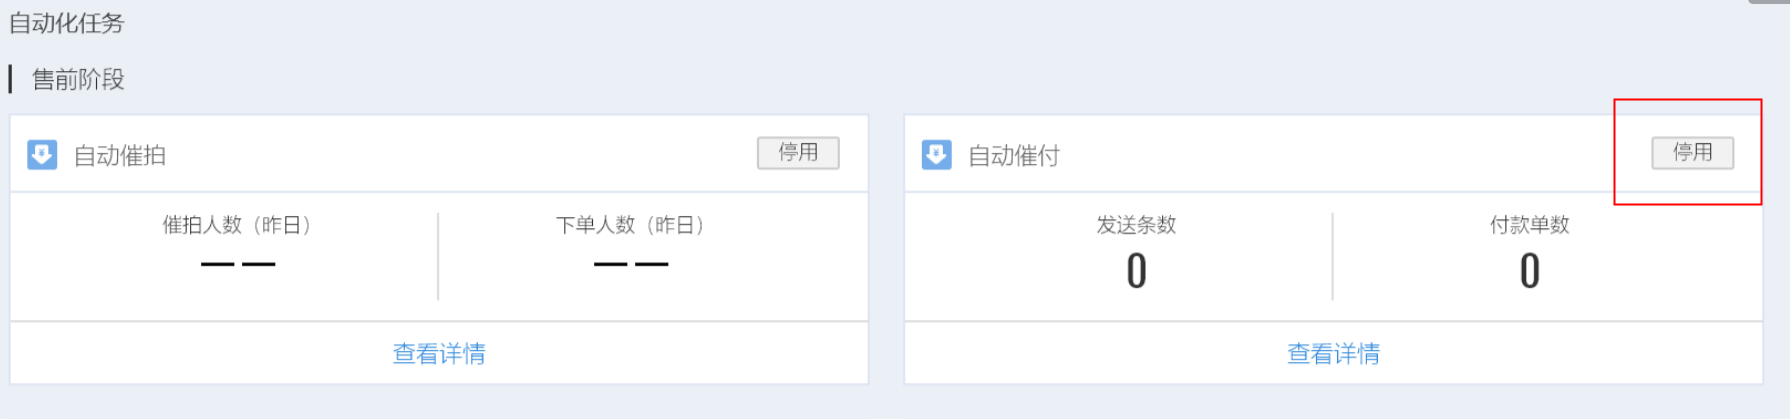The height and width of the screenshot is (419, 1790).
Task: Open 查看详情 under the 自动催拍 card
Action: (x=439, y=354)
